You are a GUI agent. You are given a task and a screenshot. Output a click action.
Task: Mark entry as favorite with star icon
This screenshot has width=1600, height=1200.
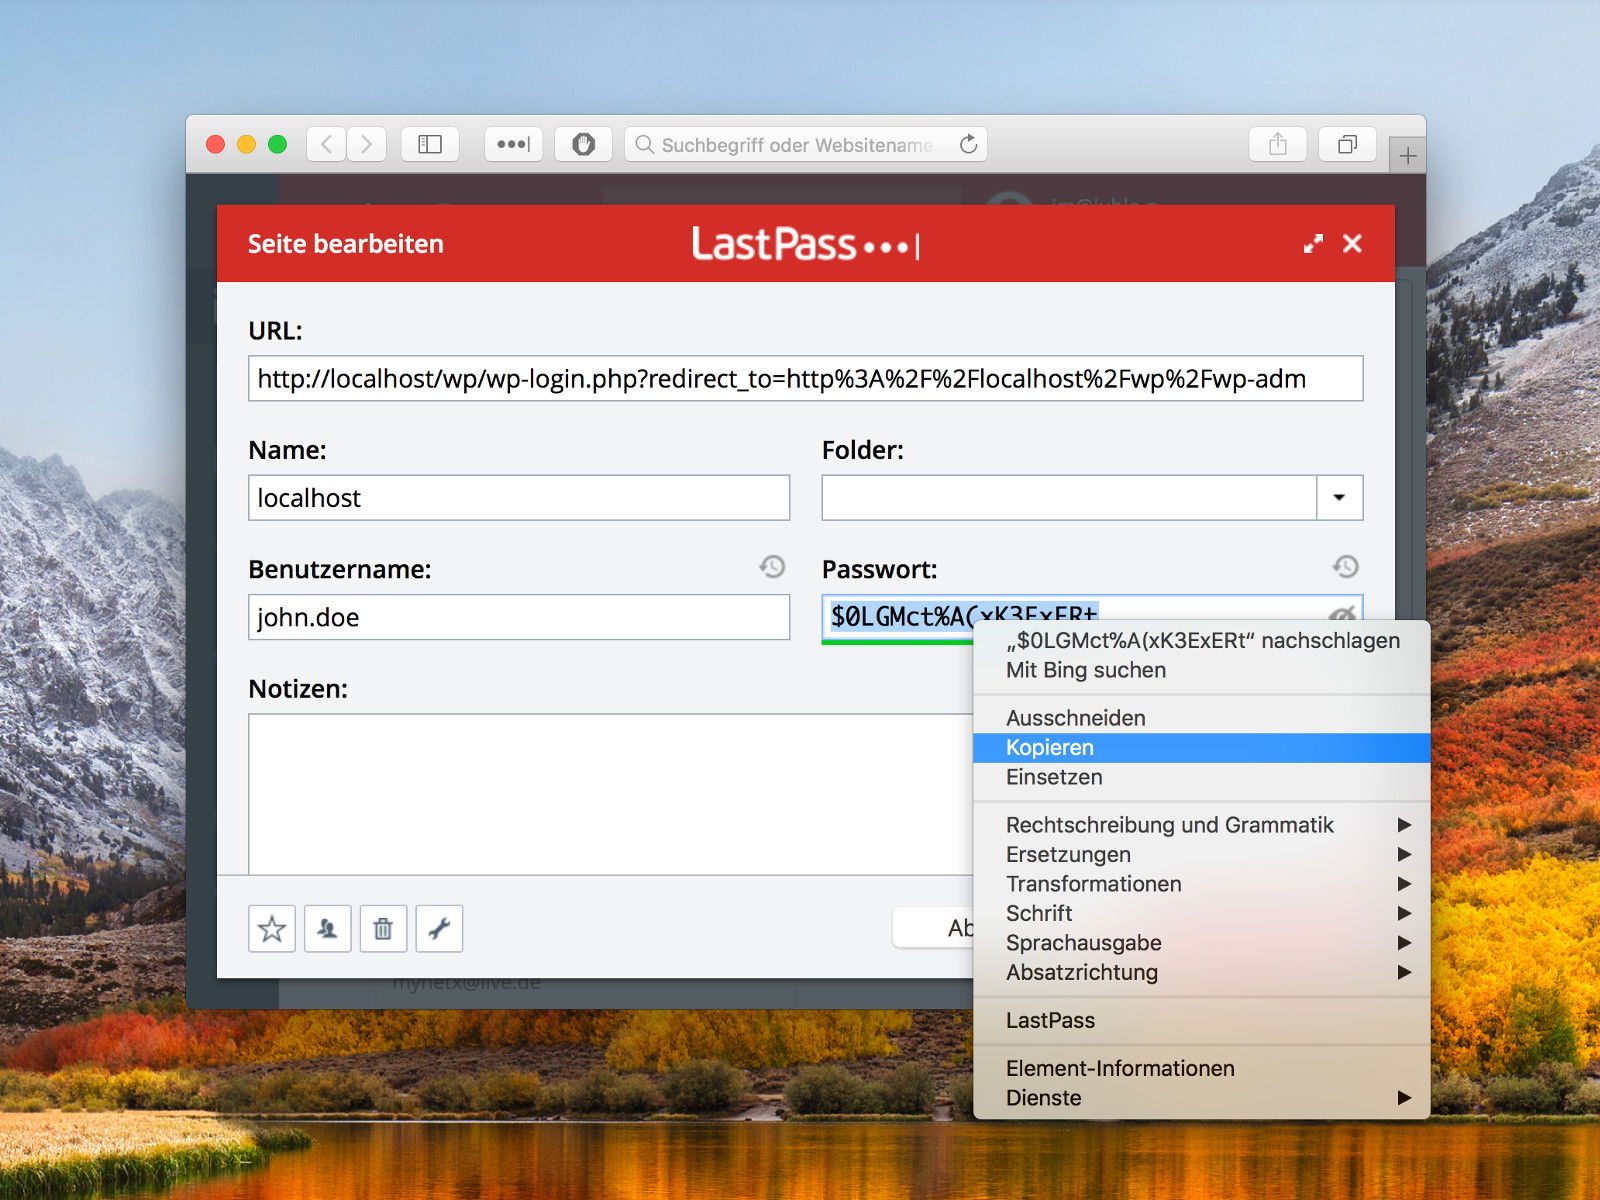point(272,929)
